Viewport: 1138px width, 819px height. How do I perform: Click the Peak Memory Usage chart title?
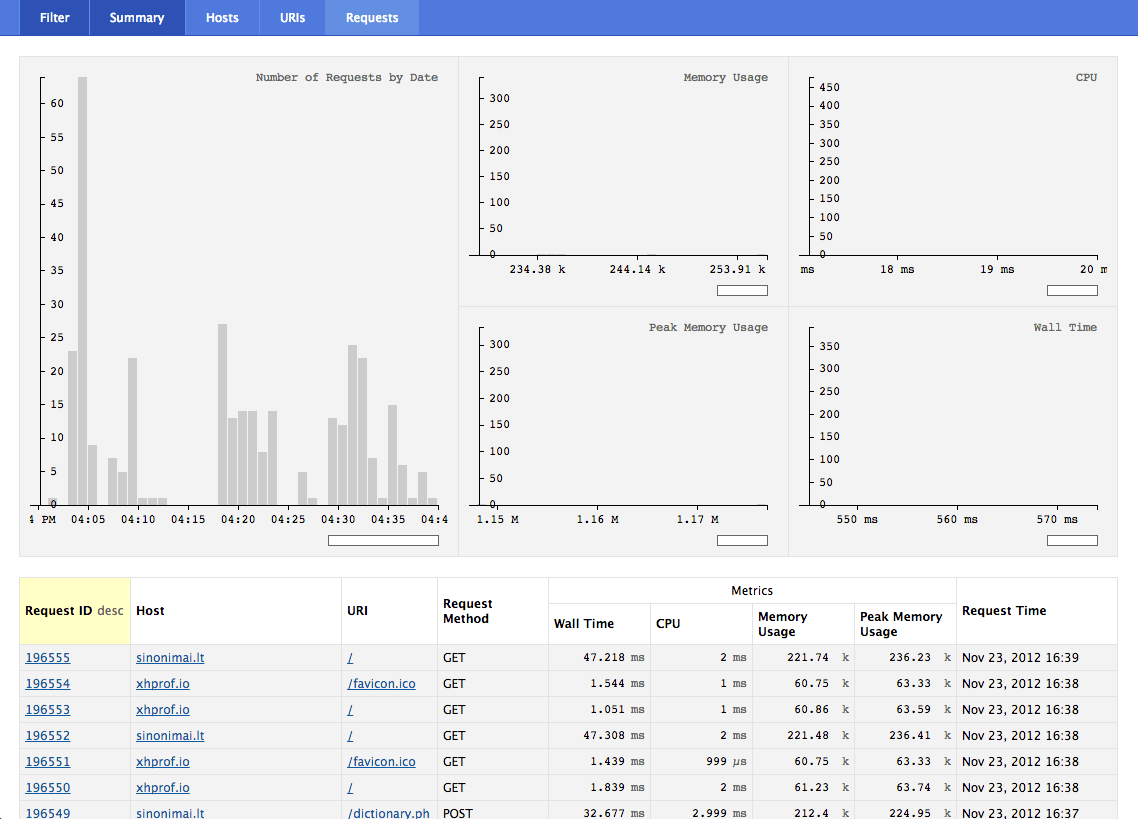point(708,327)
